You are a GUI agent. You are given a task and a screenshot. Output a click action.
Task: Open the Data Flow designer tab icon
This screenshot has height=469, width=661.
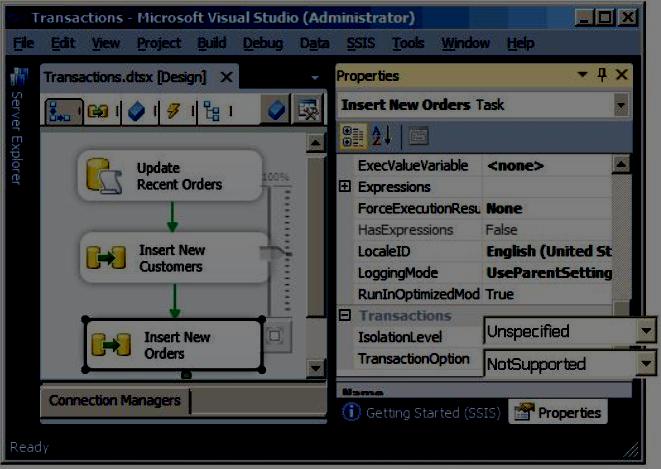[98, 111]
